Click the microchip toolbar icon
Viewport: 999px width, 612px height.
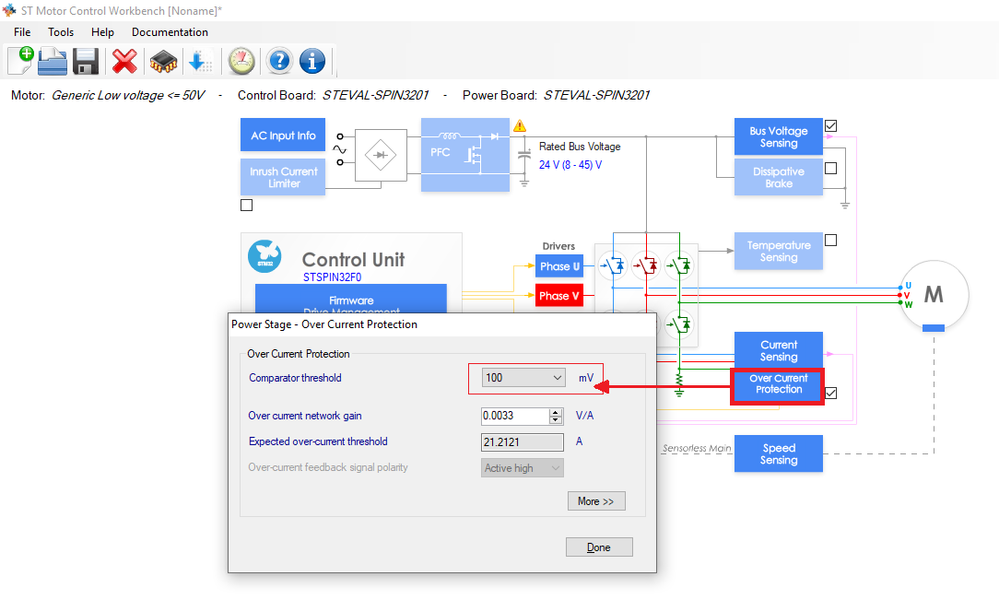tap(163, 62)
